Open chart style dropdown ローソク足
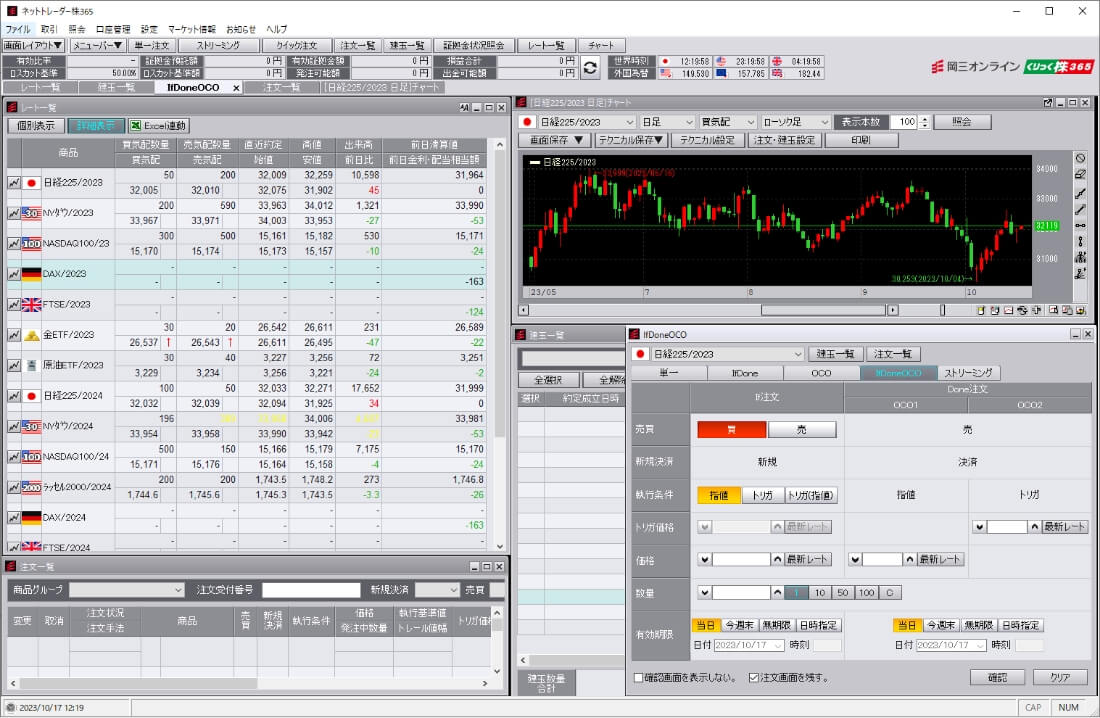The height and width of the screenshot is (718, 1100). point(795,122)
